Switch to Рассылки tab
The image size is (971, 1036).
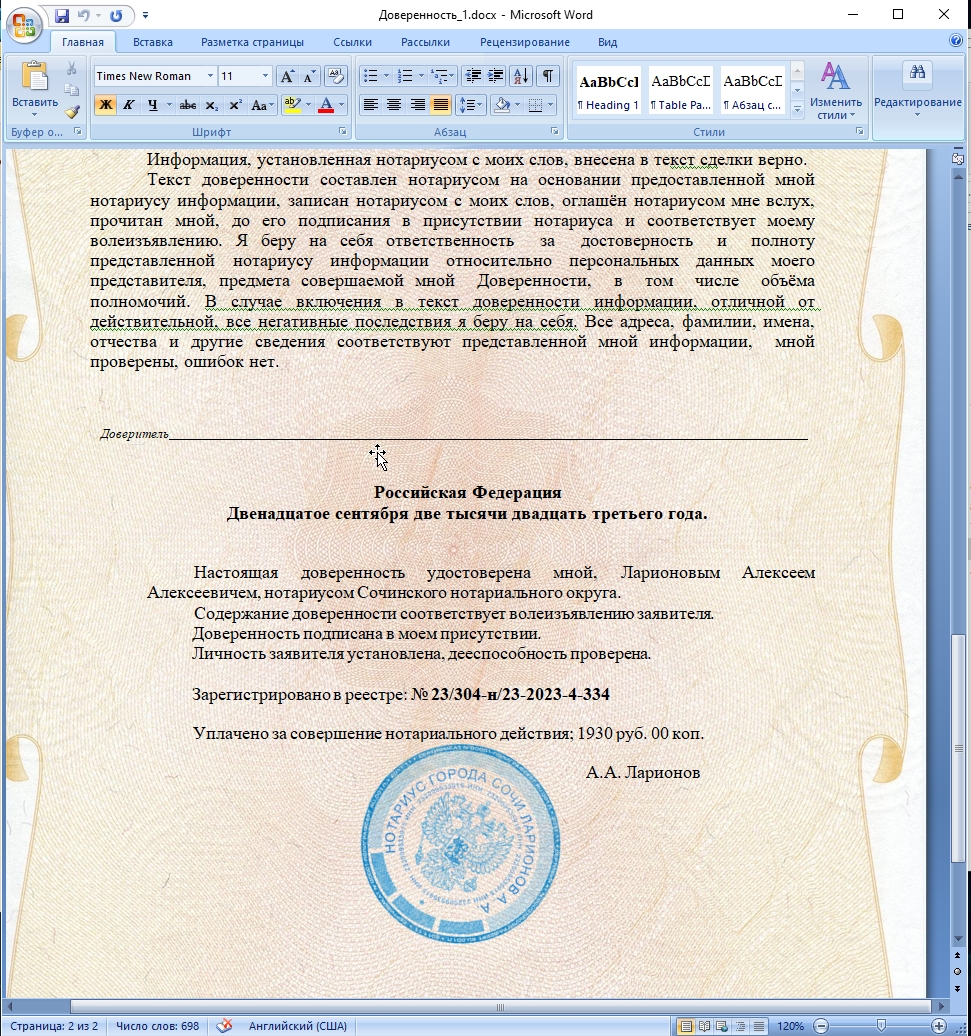point(425,42)
